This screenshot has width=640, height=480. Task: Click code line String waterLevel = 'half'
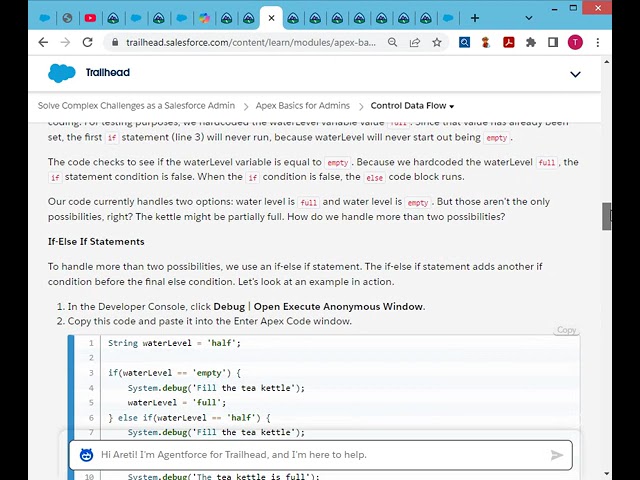point(174,343)
